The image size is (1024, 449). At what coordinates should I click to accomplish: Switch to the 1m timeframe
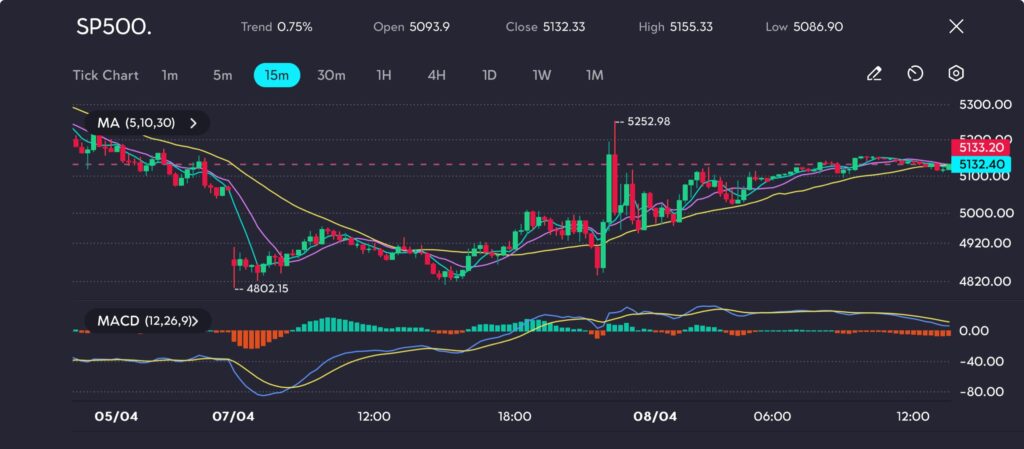170,75
